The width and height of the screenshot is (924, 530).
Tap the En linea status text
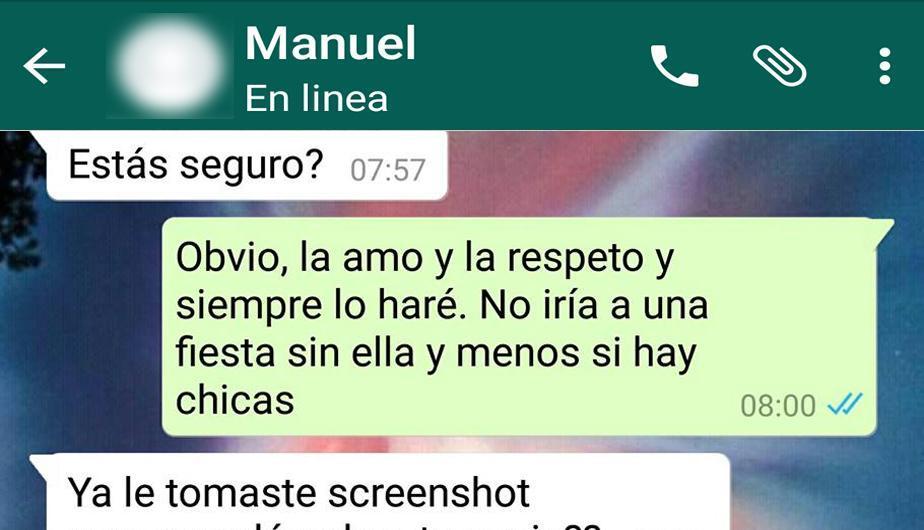coord(316,98)
